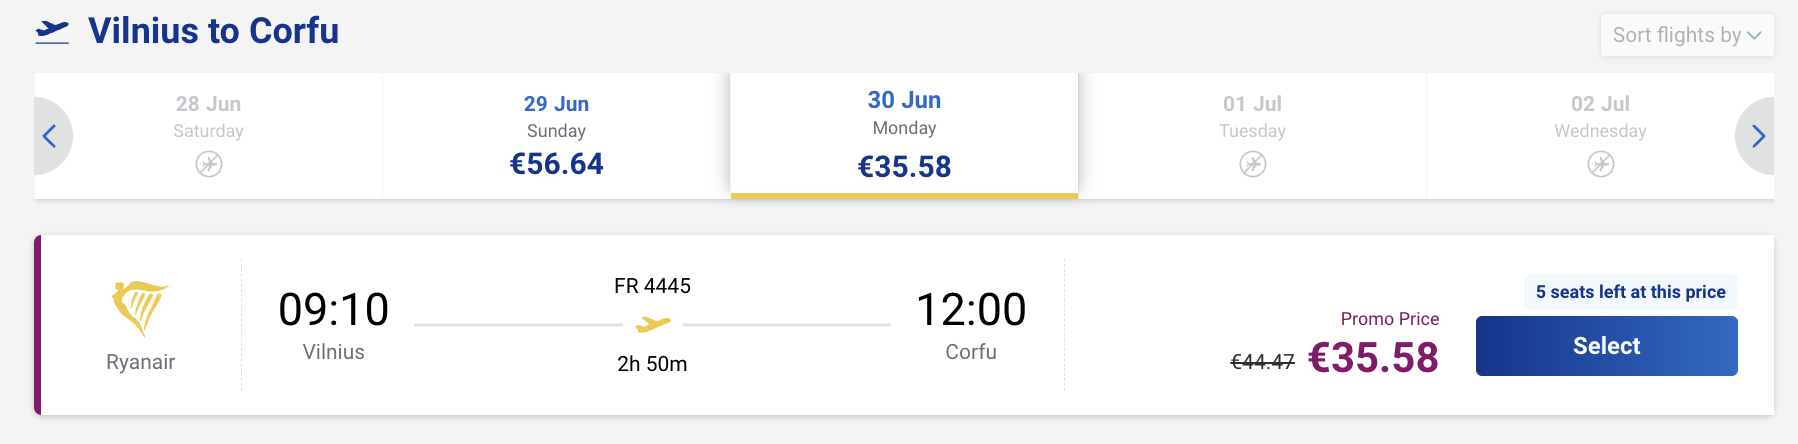
Task: Click no-flight icon under 28 Jun
Action: pos(209,164)
